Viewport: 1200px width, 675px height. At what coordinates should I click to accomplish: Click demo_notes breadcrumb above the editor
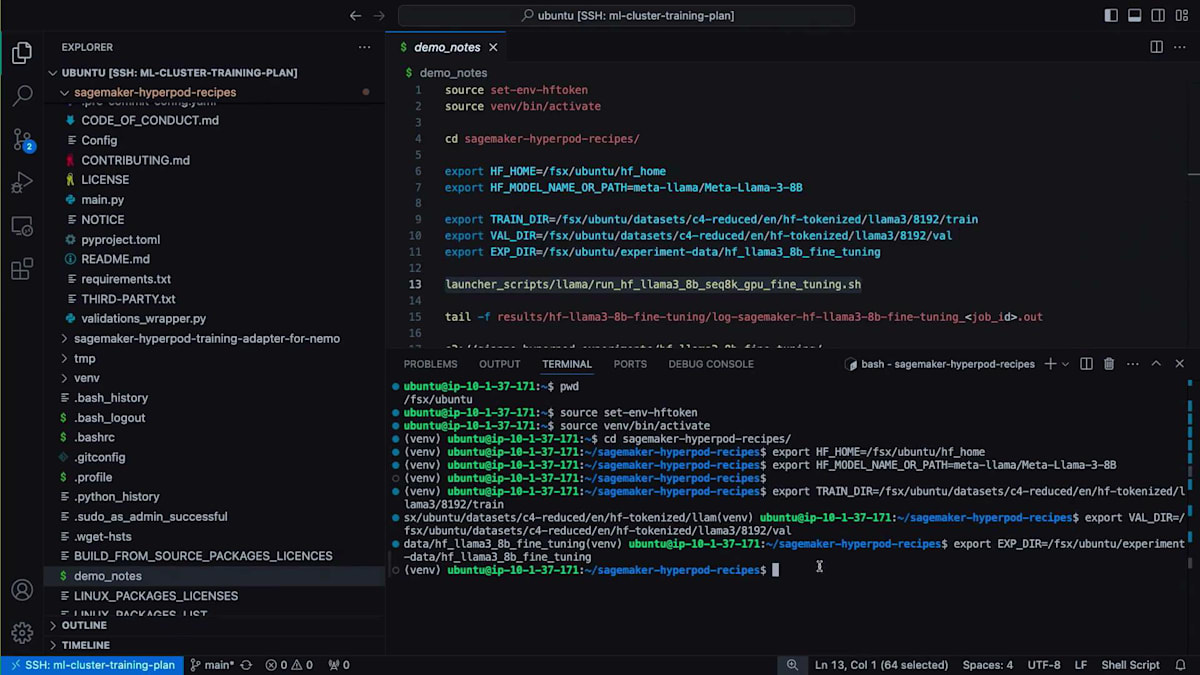click(x=453, y=73)
